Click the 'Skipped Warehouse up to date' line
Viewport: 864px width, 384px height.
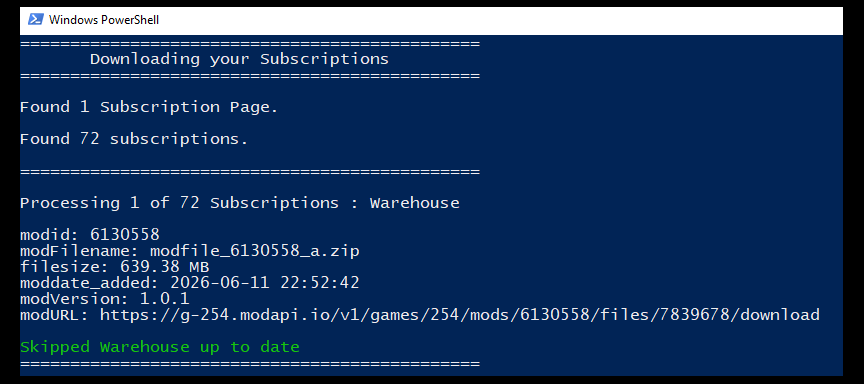tap(160, 347)
